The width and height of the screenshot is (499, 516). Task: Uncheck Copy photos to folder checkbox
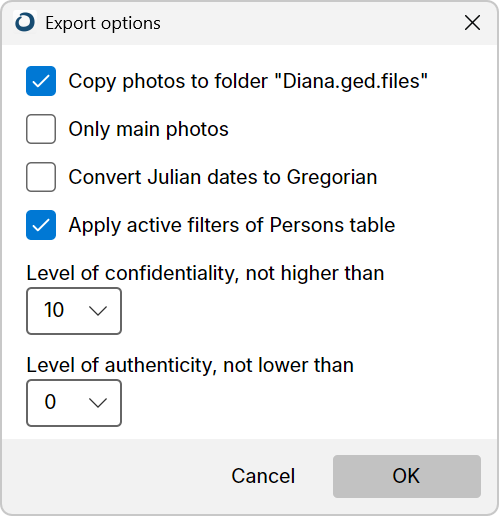point(41,81)
